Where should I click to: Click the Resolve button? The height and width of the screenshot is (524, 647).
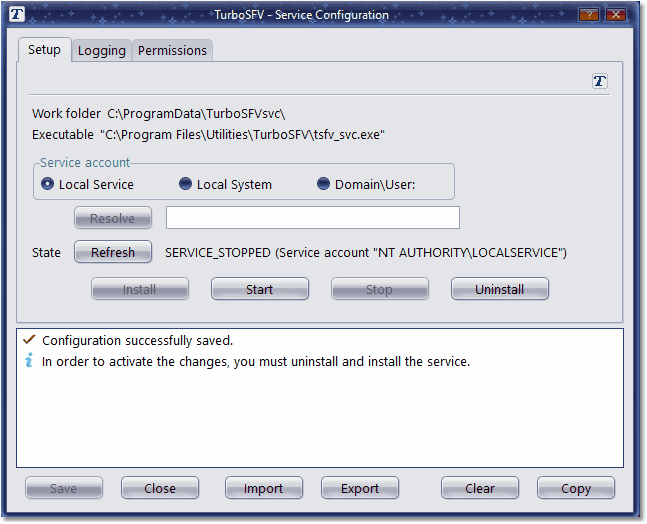113,218
